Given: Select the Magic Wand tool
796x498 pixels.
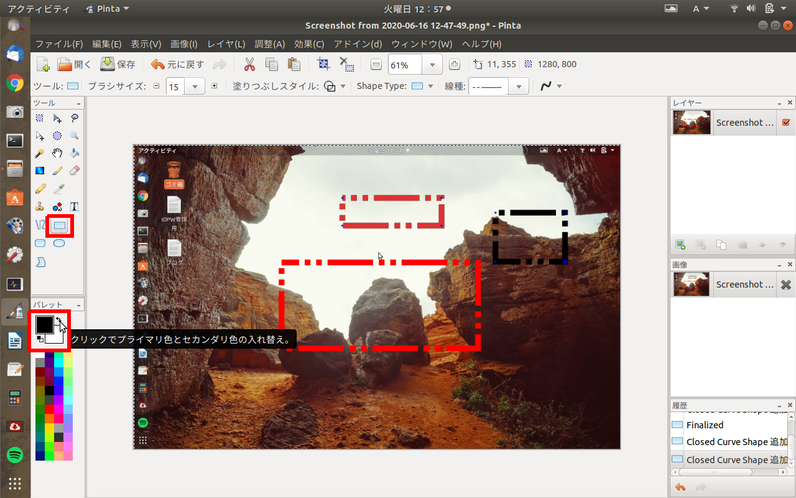Looking at the screenshot, I should 40,153.
